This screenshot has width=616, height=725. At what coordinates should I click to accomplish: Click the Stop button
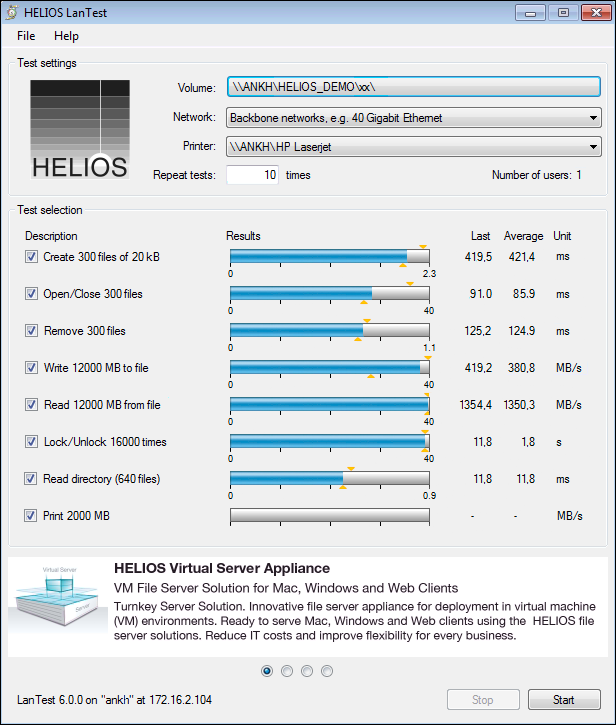click(483, 700)
